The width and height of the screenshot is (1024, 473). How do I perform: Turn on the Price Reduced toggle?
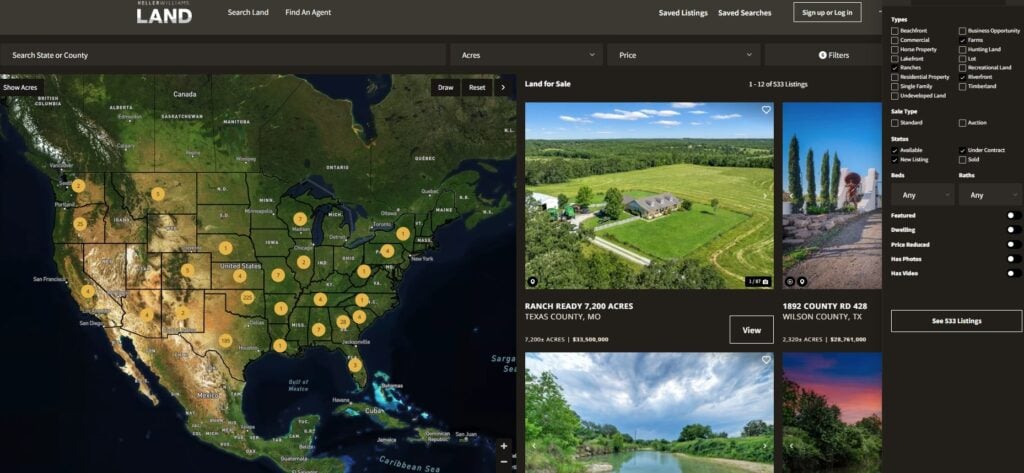coord(1014,244)
